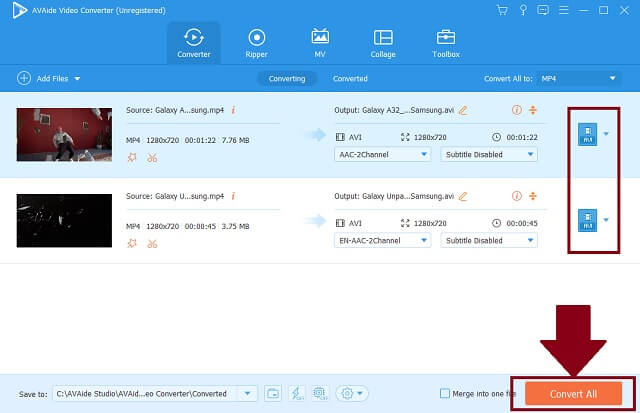This screenshot has height=413, width=640.
Task: Open cut scissors tool for Galaxy A...sung.mp4
Action: pyautogui.click(x=152, y=158)
